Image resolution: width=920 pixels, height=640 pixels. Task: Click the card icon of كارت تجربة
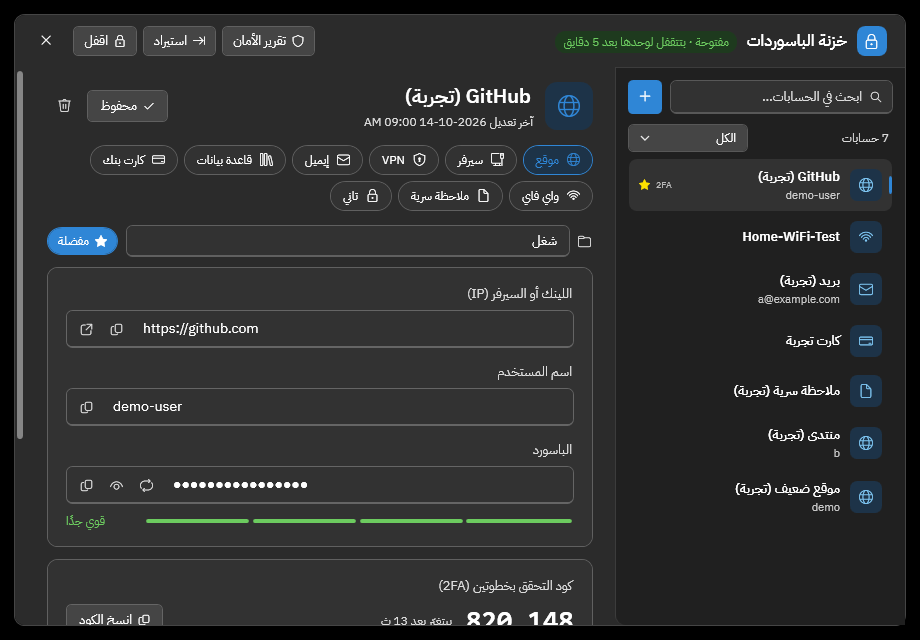pos(865,341)
